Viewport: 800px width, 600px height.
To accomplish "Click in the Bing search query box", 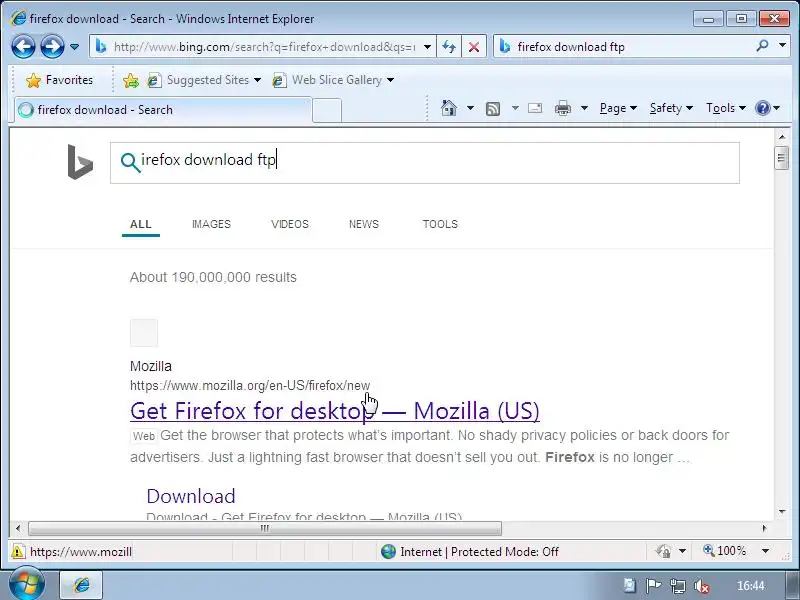I will click(424, 163).
